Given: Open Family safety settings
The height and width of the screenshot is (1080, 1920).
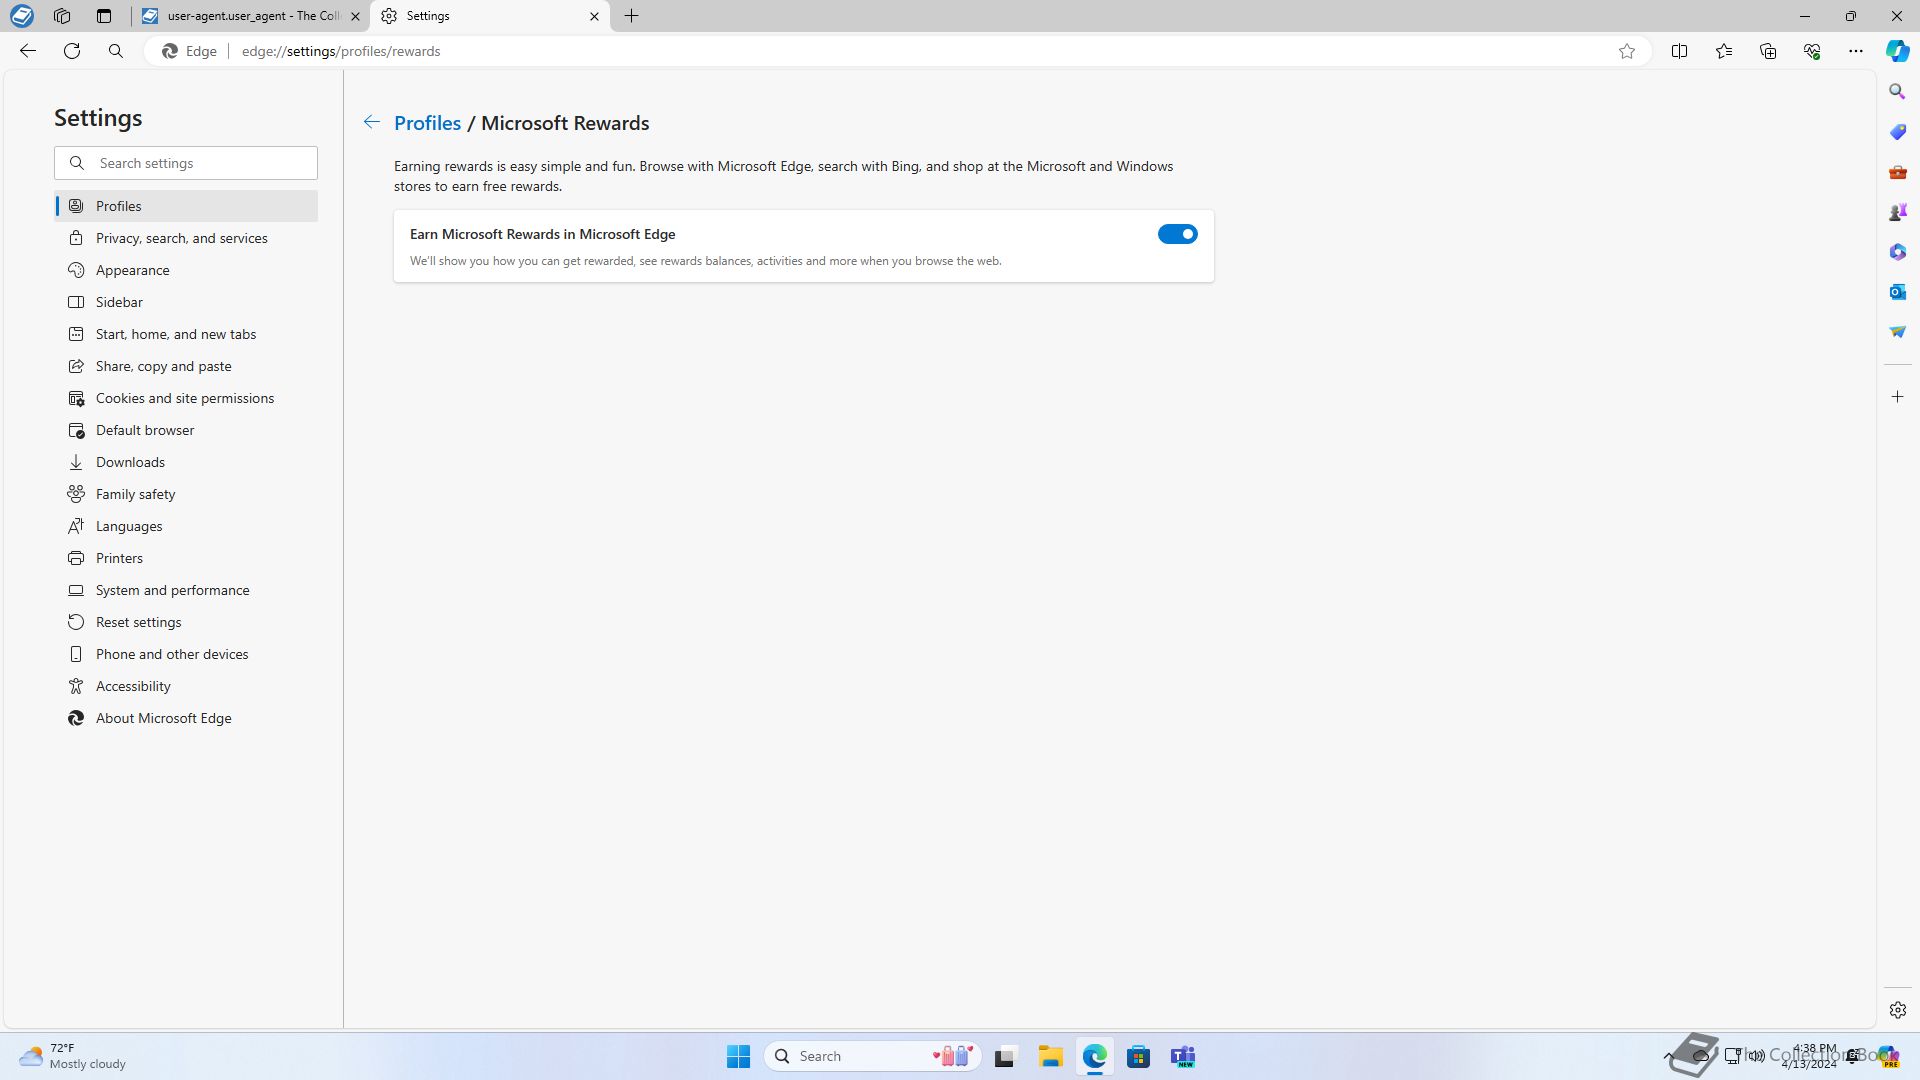Looking at the screenshot, I should coord(186,494).
